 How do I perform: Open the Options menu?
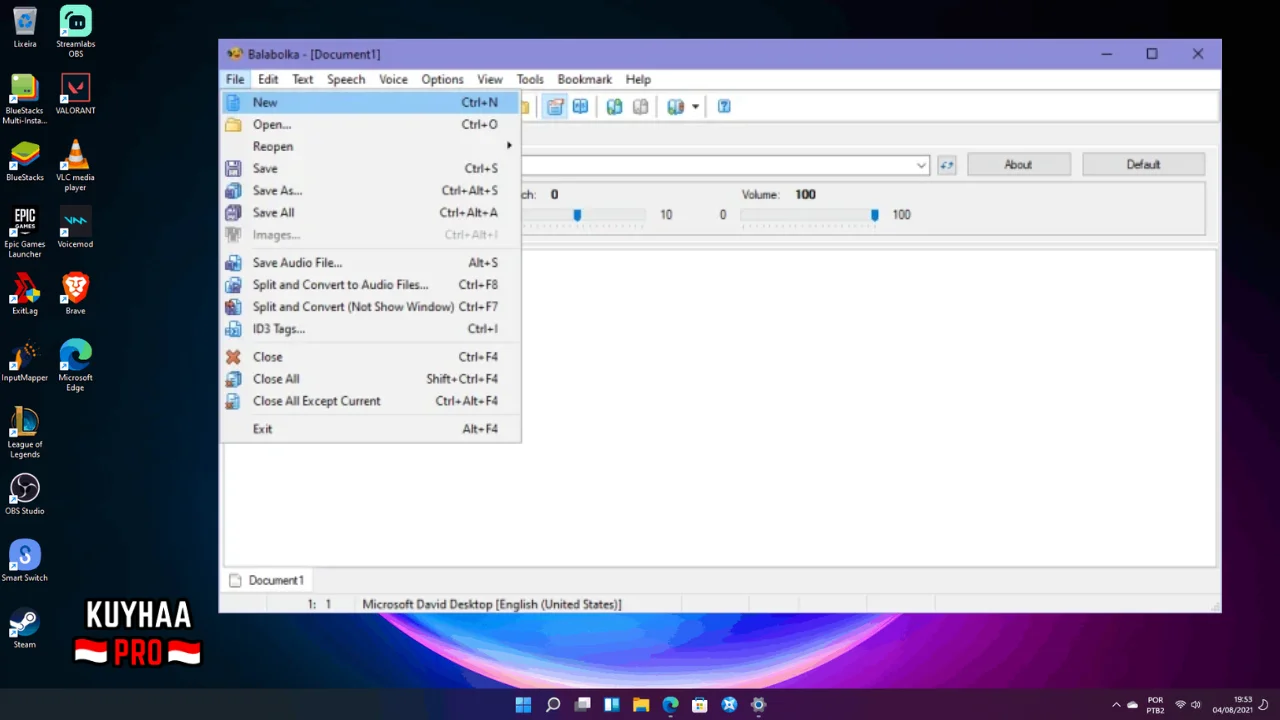pos(442,79)
